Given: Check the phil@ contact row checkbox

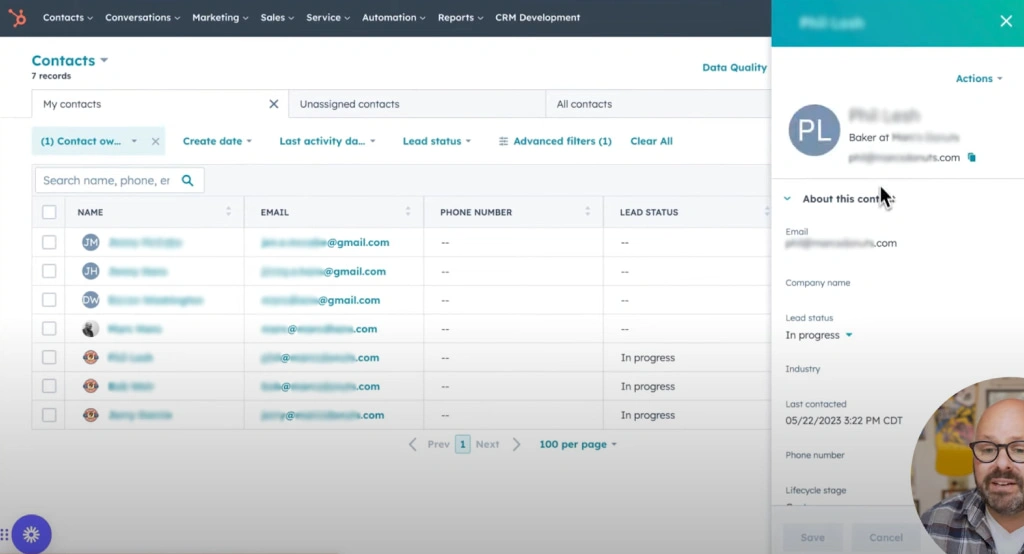Looking at the screenshot, I should tap(49, 357).
